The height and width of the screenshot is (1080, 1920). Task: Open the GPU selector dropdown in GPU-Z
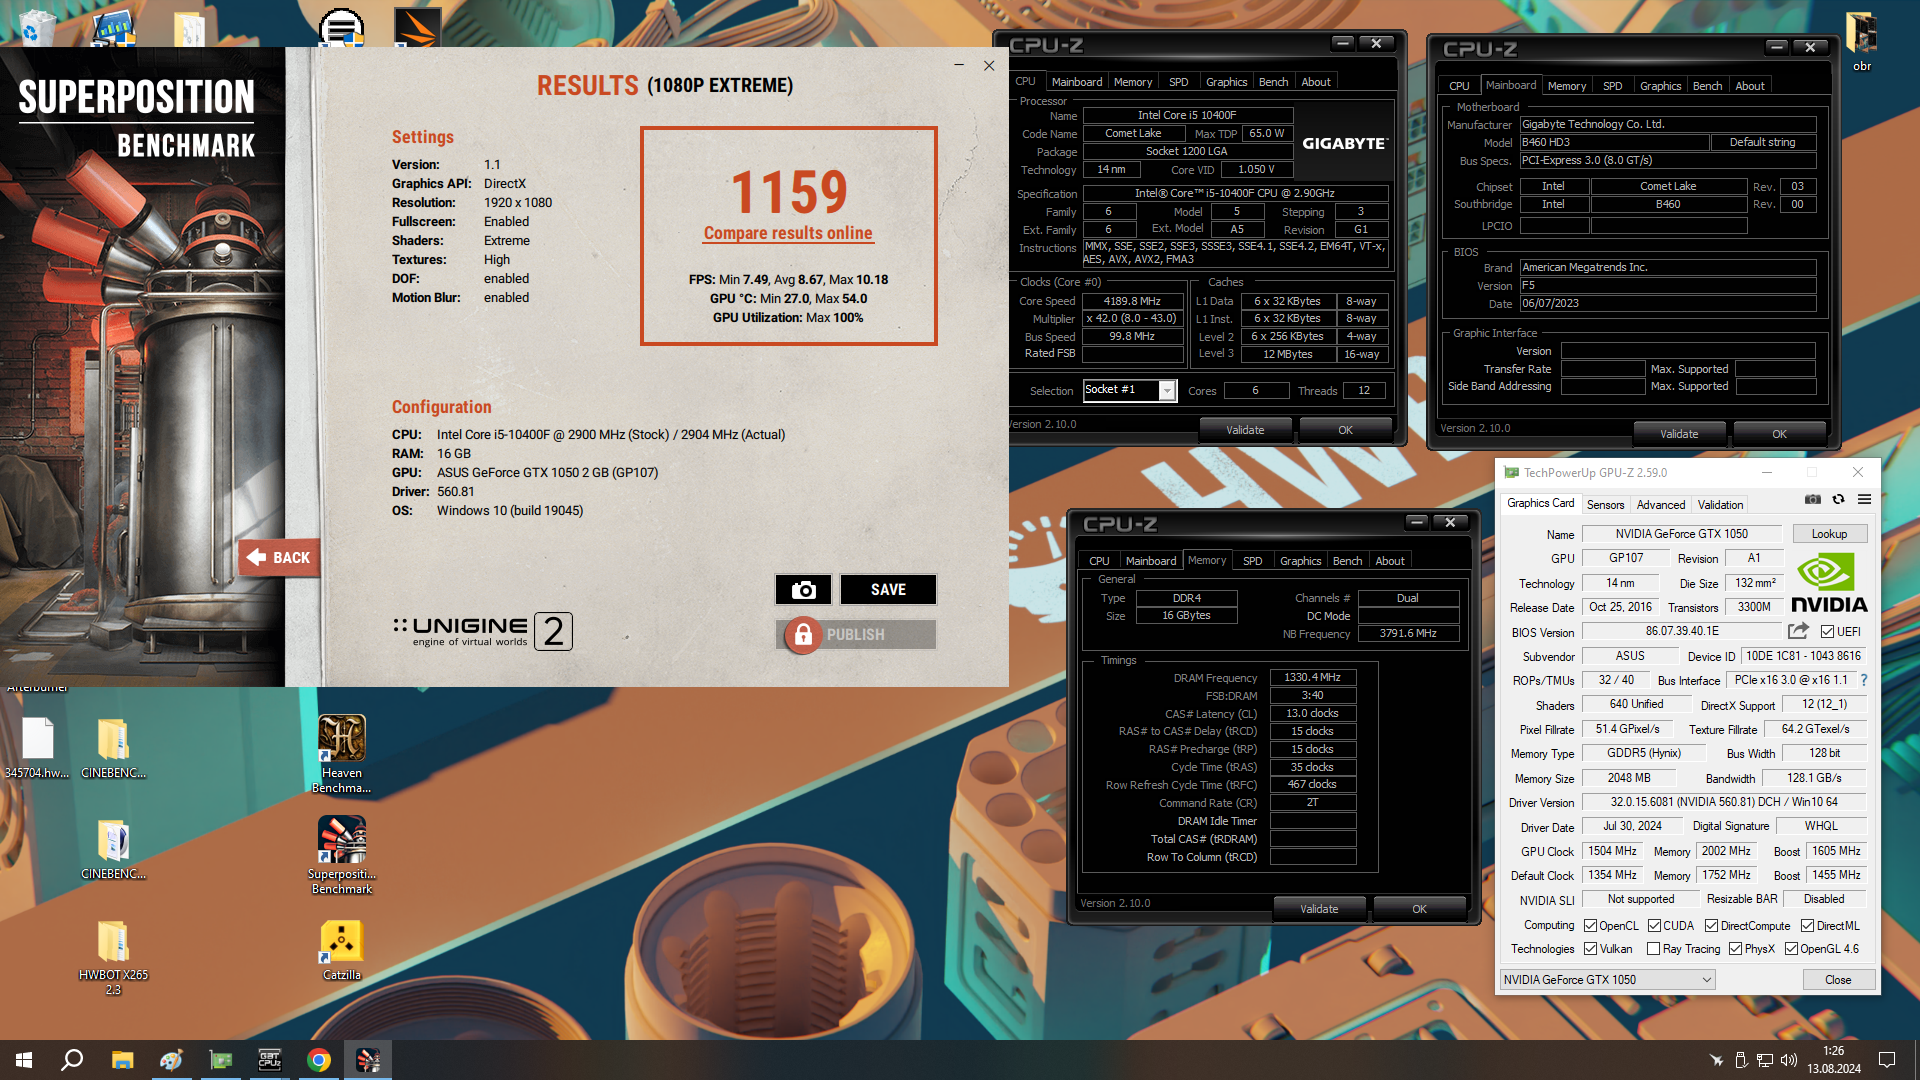1609,980
